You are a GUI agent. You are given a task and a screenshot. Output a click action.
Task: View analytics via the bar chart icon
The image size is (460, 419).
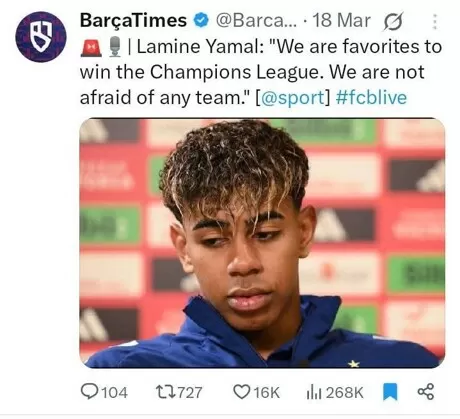(314, 392)
